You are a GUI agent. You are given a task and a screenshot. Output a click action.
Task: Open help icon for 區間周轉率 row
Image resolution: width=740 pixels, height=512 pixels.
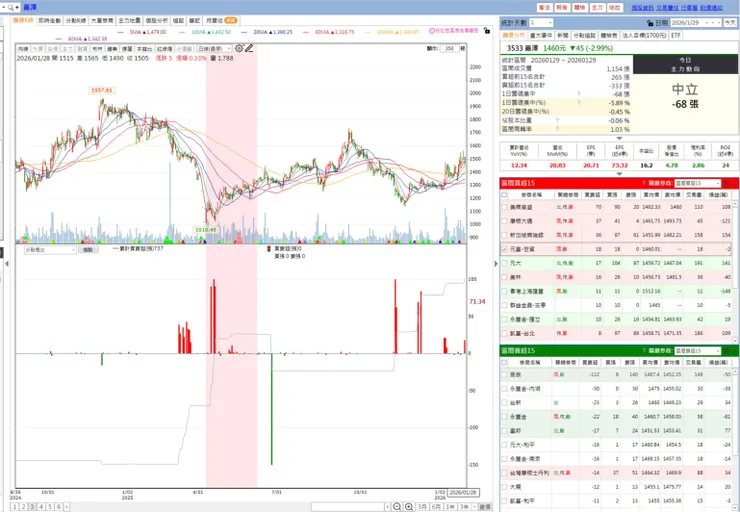557,129
